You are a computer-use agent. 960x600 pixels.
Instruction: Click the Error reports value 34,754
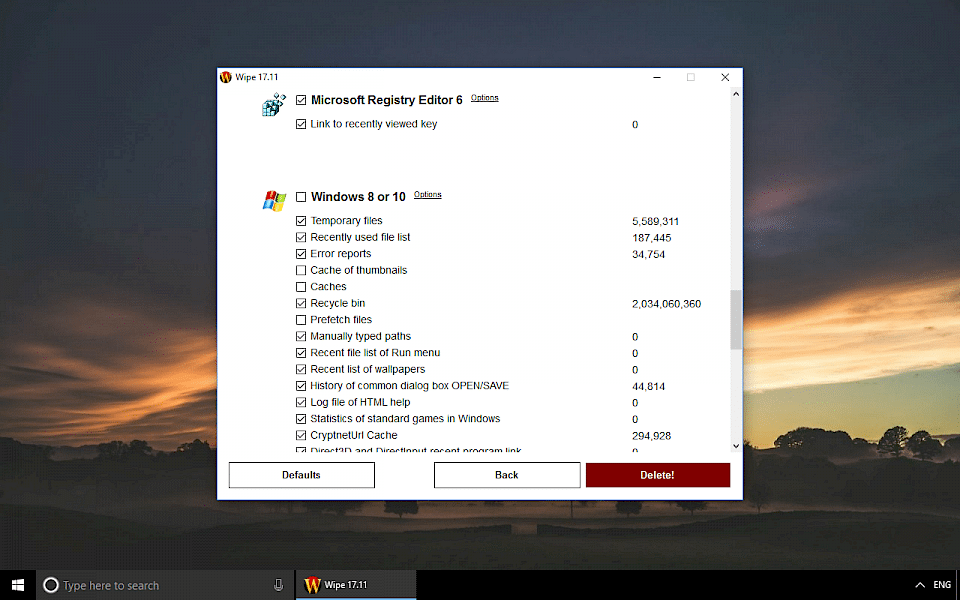pos(648,255)
